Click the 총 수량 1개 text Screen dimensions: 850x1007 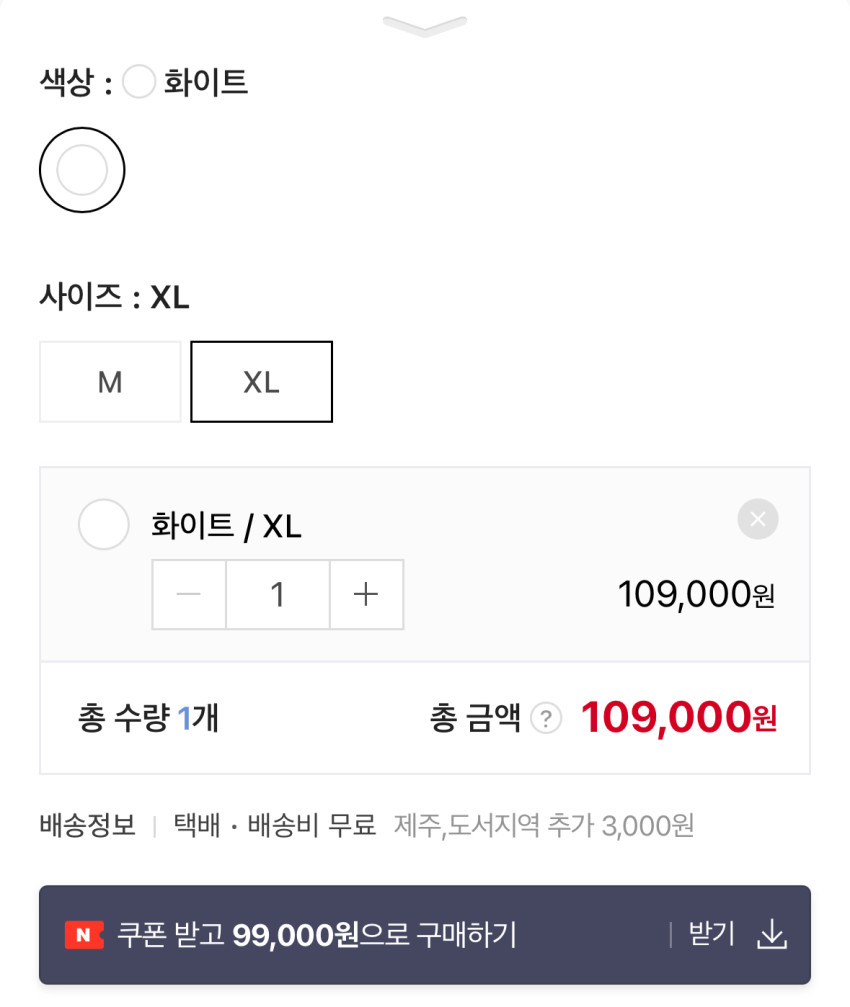[x=148, y=718]
